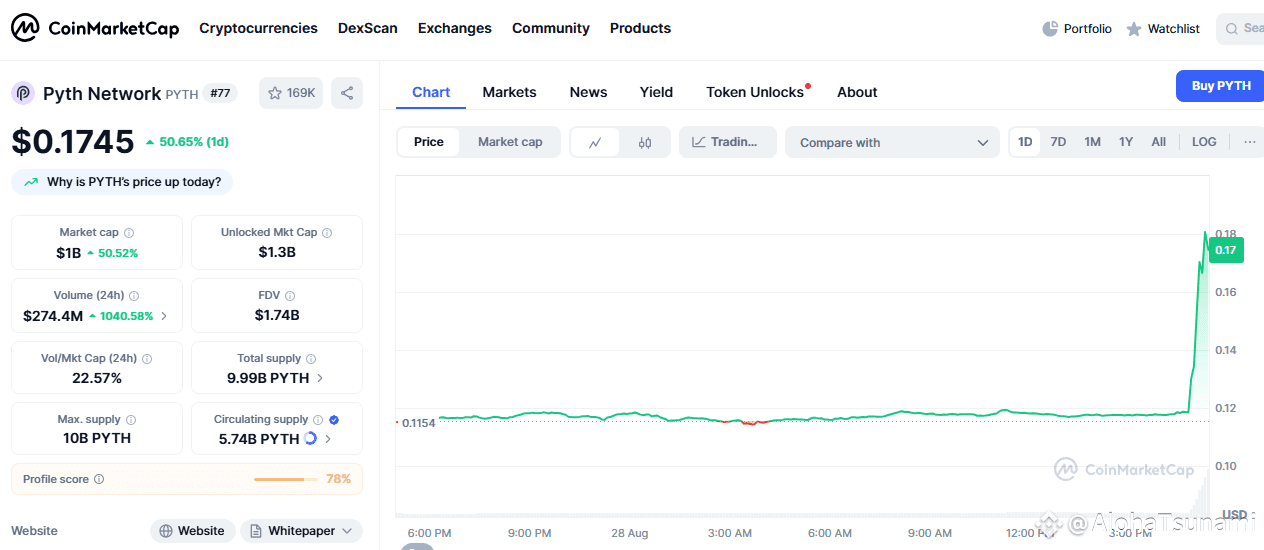Image resolution: width=1264 pixels, height=550 pixels.
Task: Open the Cryptocurrencies menu
Action: pyautogui.click(x=258, y=28)
